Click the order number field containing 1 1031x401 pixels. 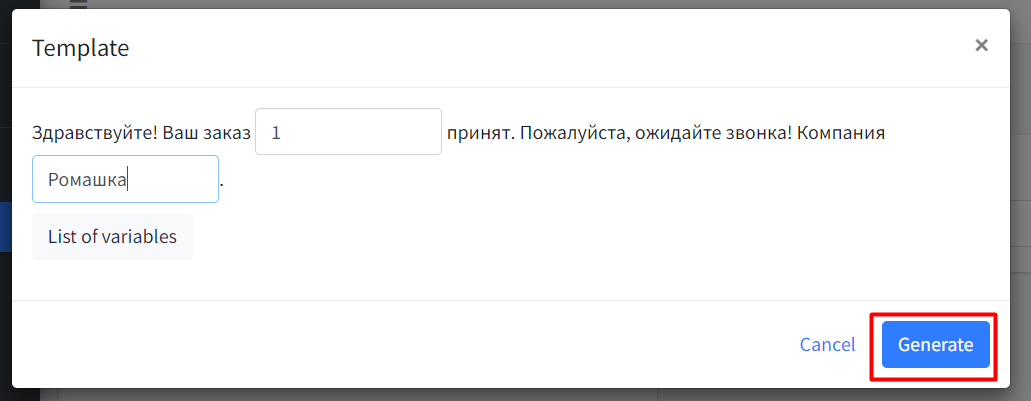point(348,132)
